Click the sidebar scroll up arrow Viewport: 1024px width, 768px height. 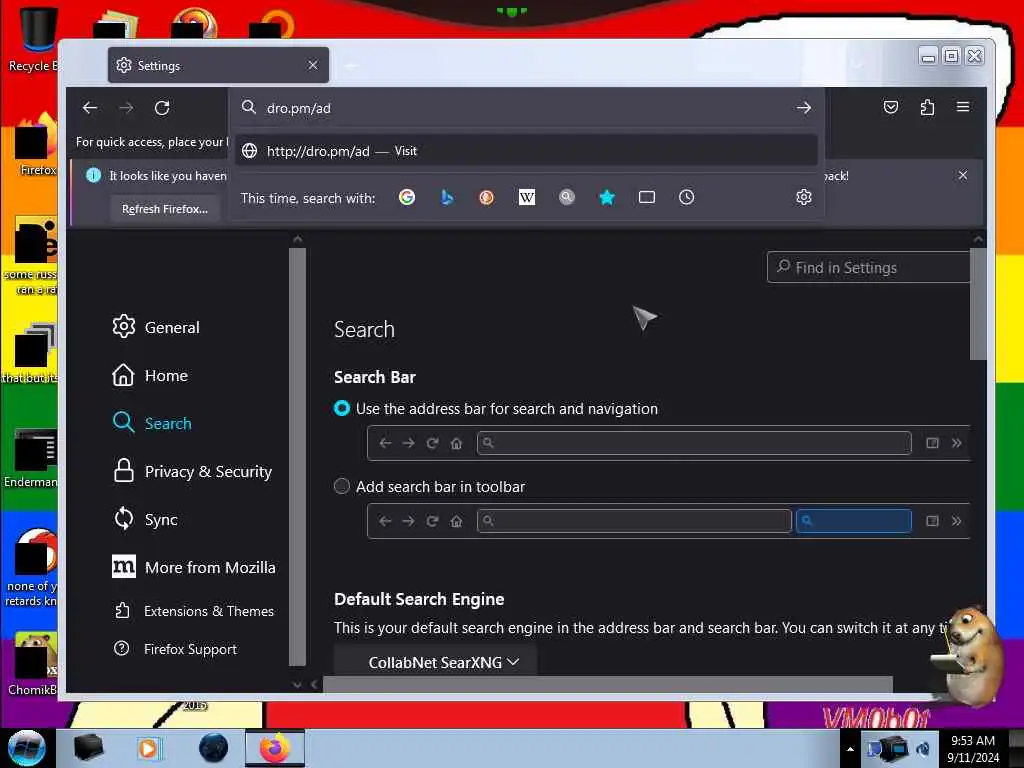click(297, 239)
